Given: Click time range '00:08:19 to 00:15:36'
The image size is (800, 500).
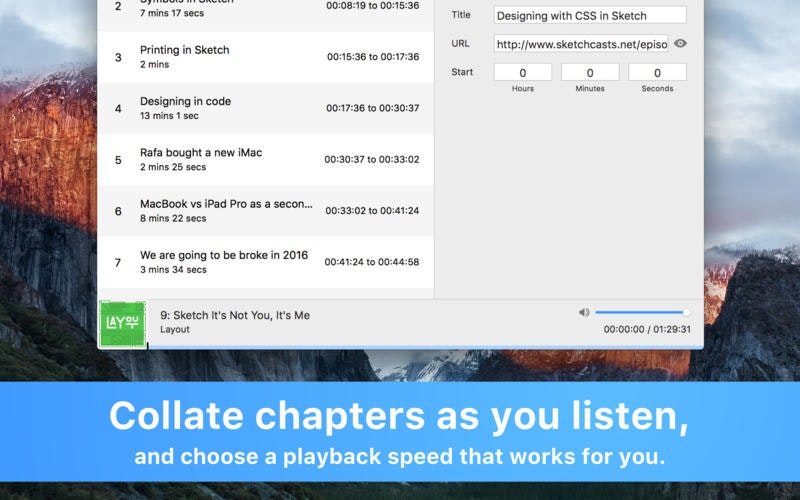Looking at the screenshot, I should pos(372,6).
